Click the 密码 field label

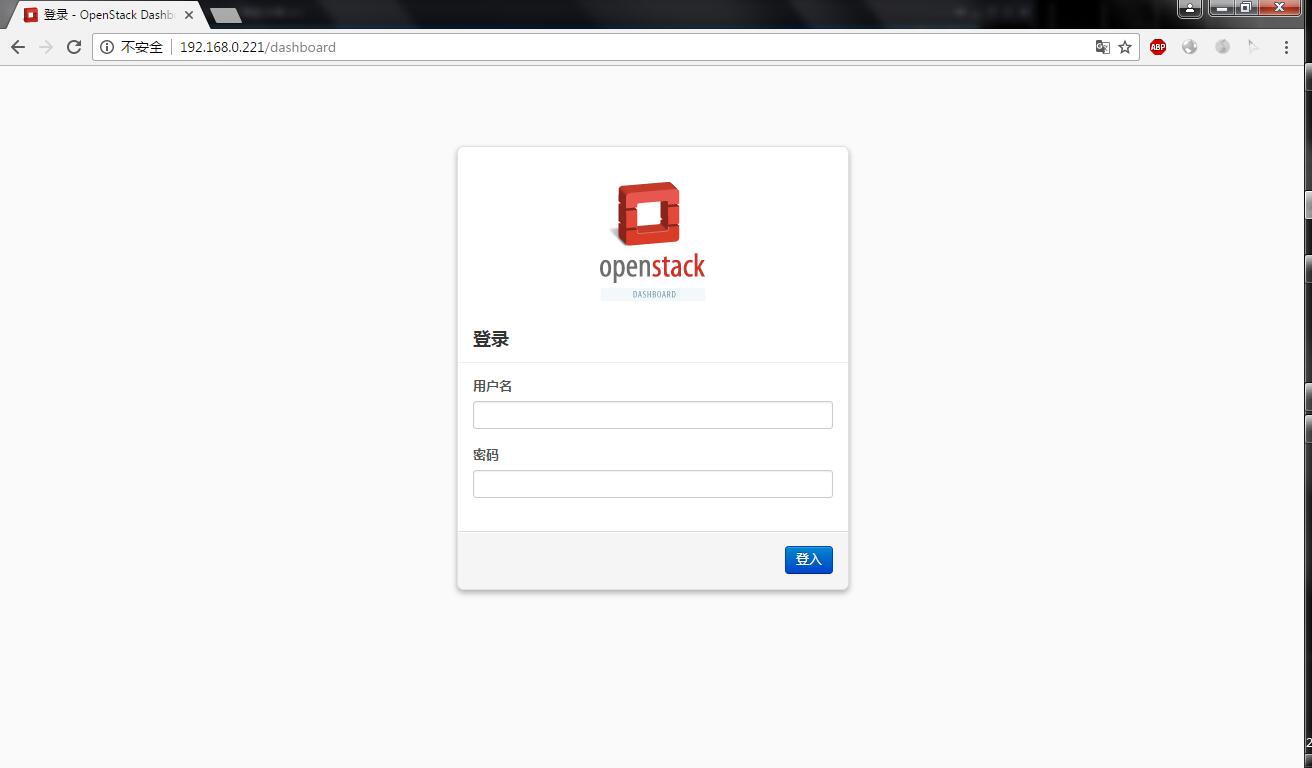(486, 455)
